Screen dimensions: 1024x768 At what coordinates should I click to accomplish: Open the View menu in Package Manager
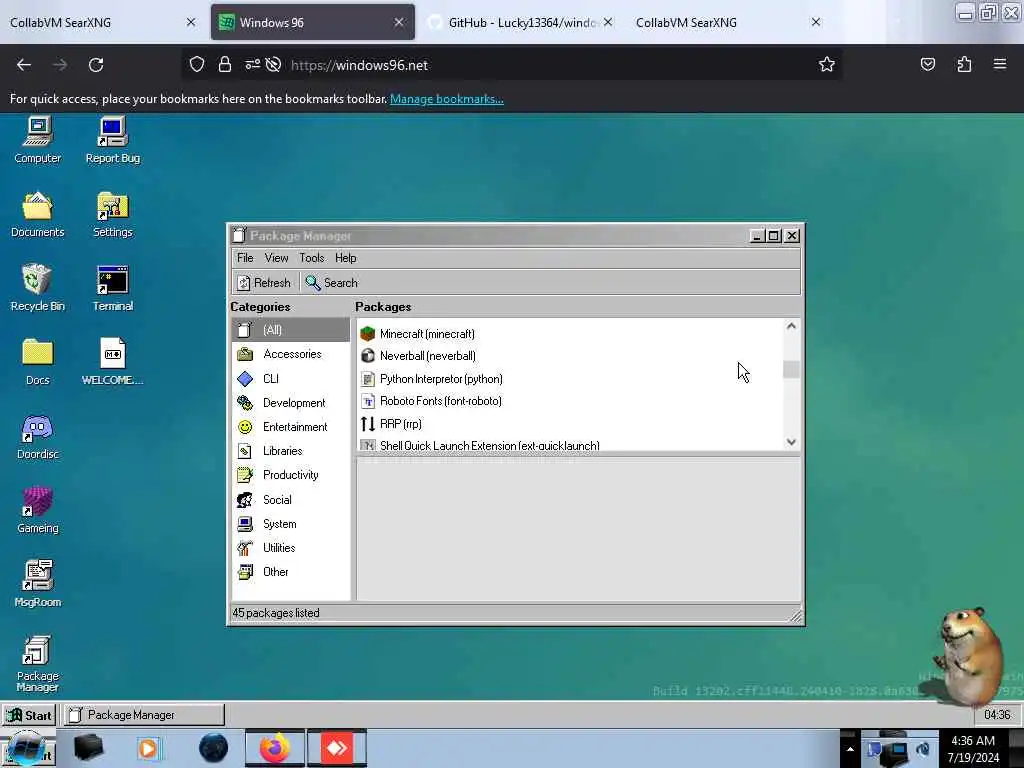pyautogui.click(x=276, y=258)
